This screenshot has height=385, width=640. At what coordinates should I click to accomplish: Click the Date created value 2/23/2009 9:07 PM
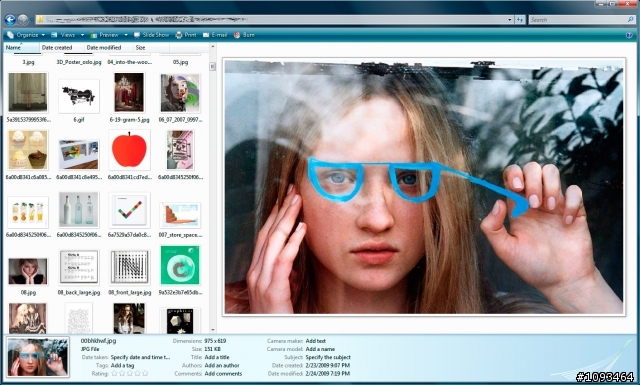coord(327,365)
